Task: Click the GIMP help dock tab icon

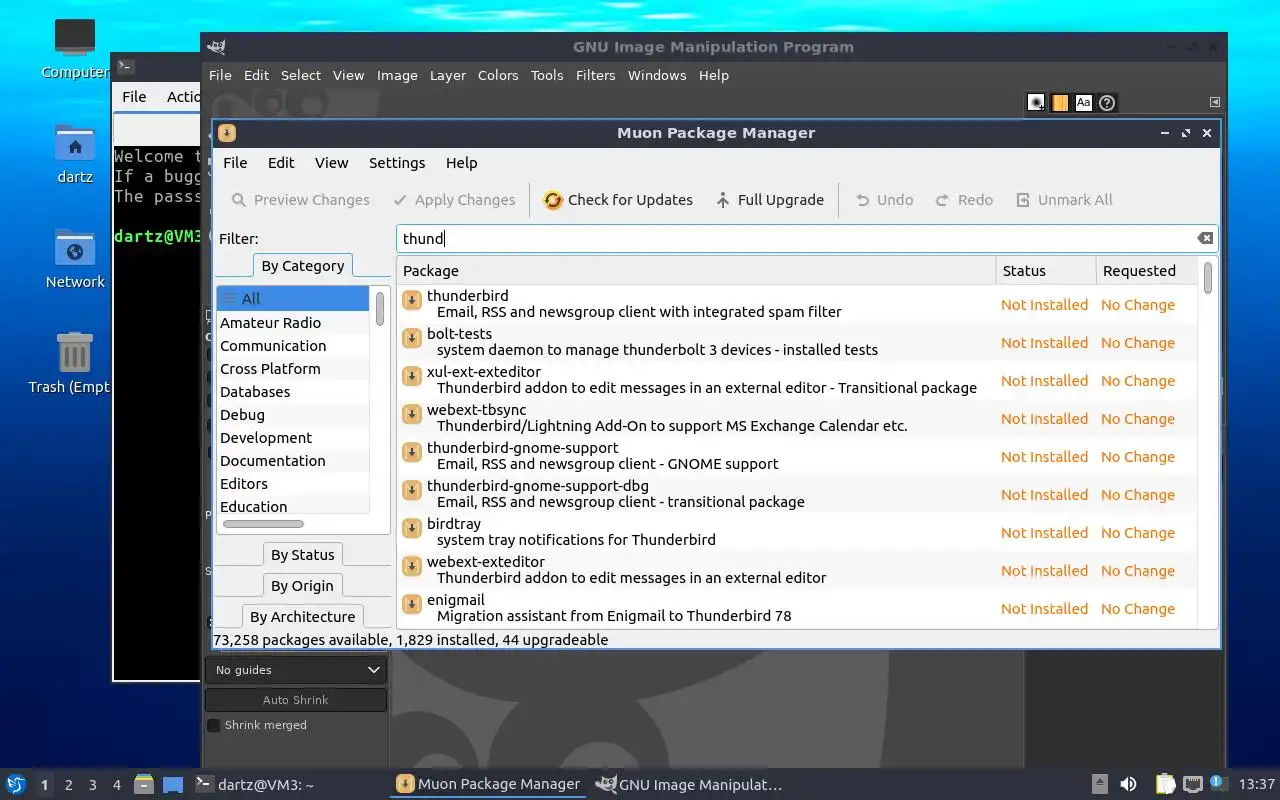Action: 1107,102
